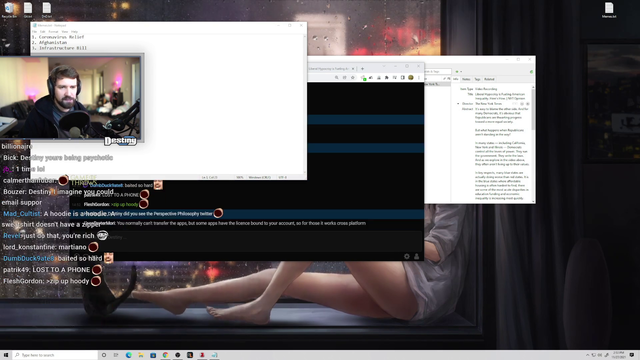Open the File menu in Notepad
Viewport: 640px width, 360px height.
coord(34,31)
